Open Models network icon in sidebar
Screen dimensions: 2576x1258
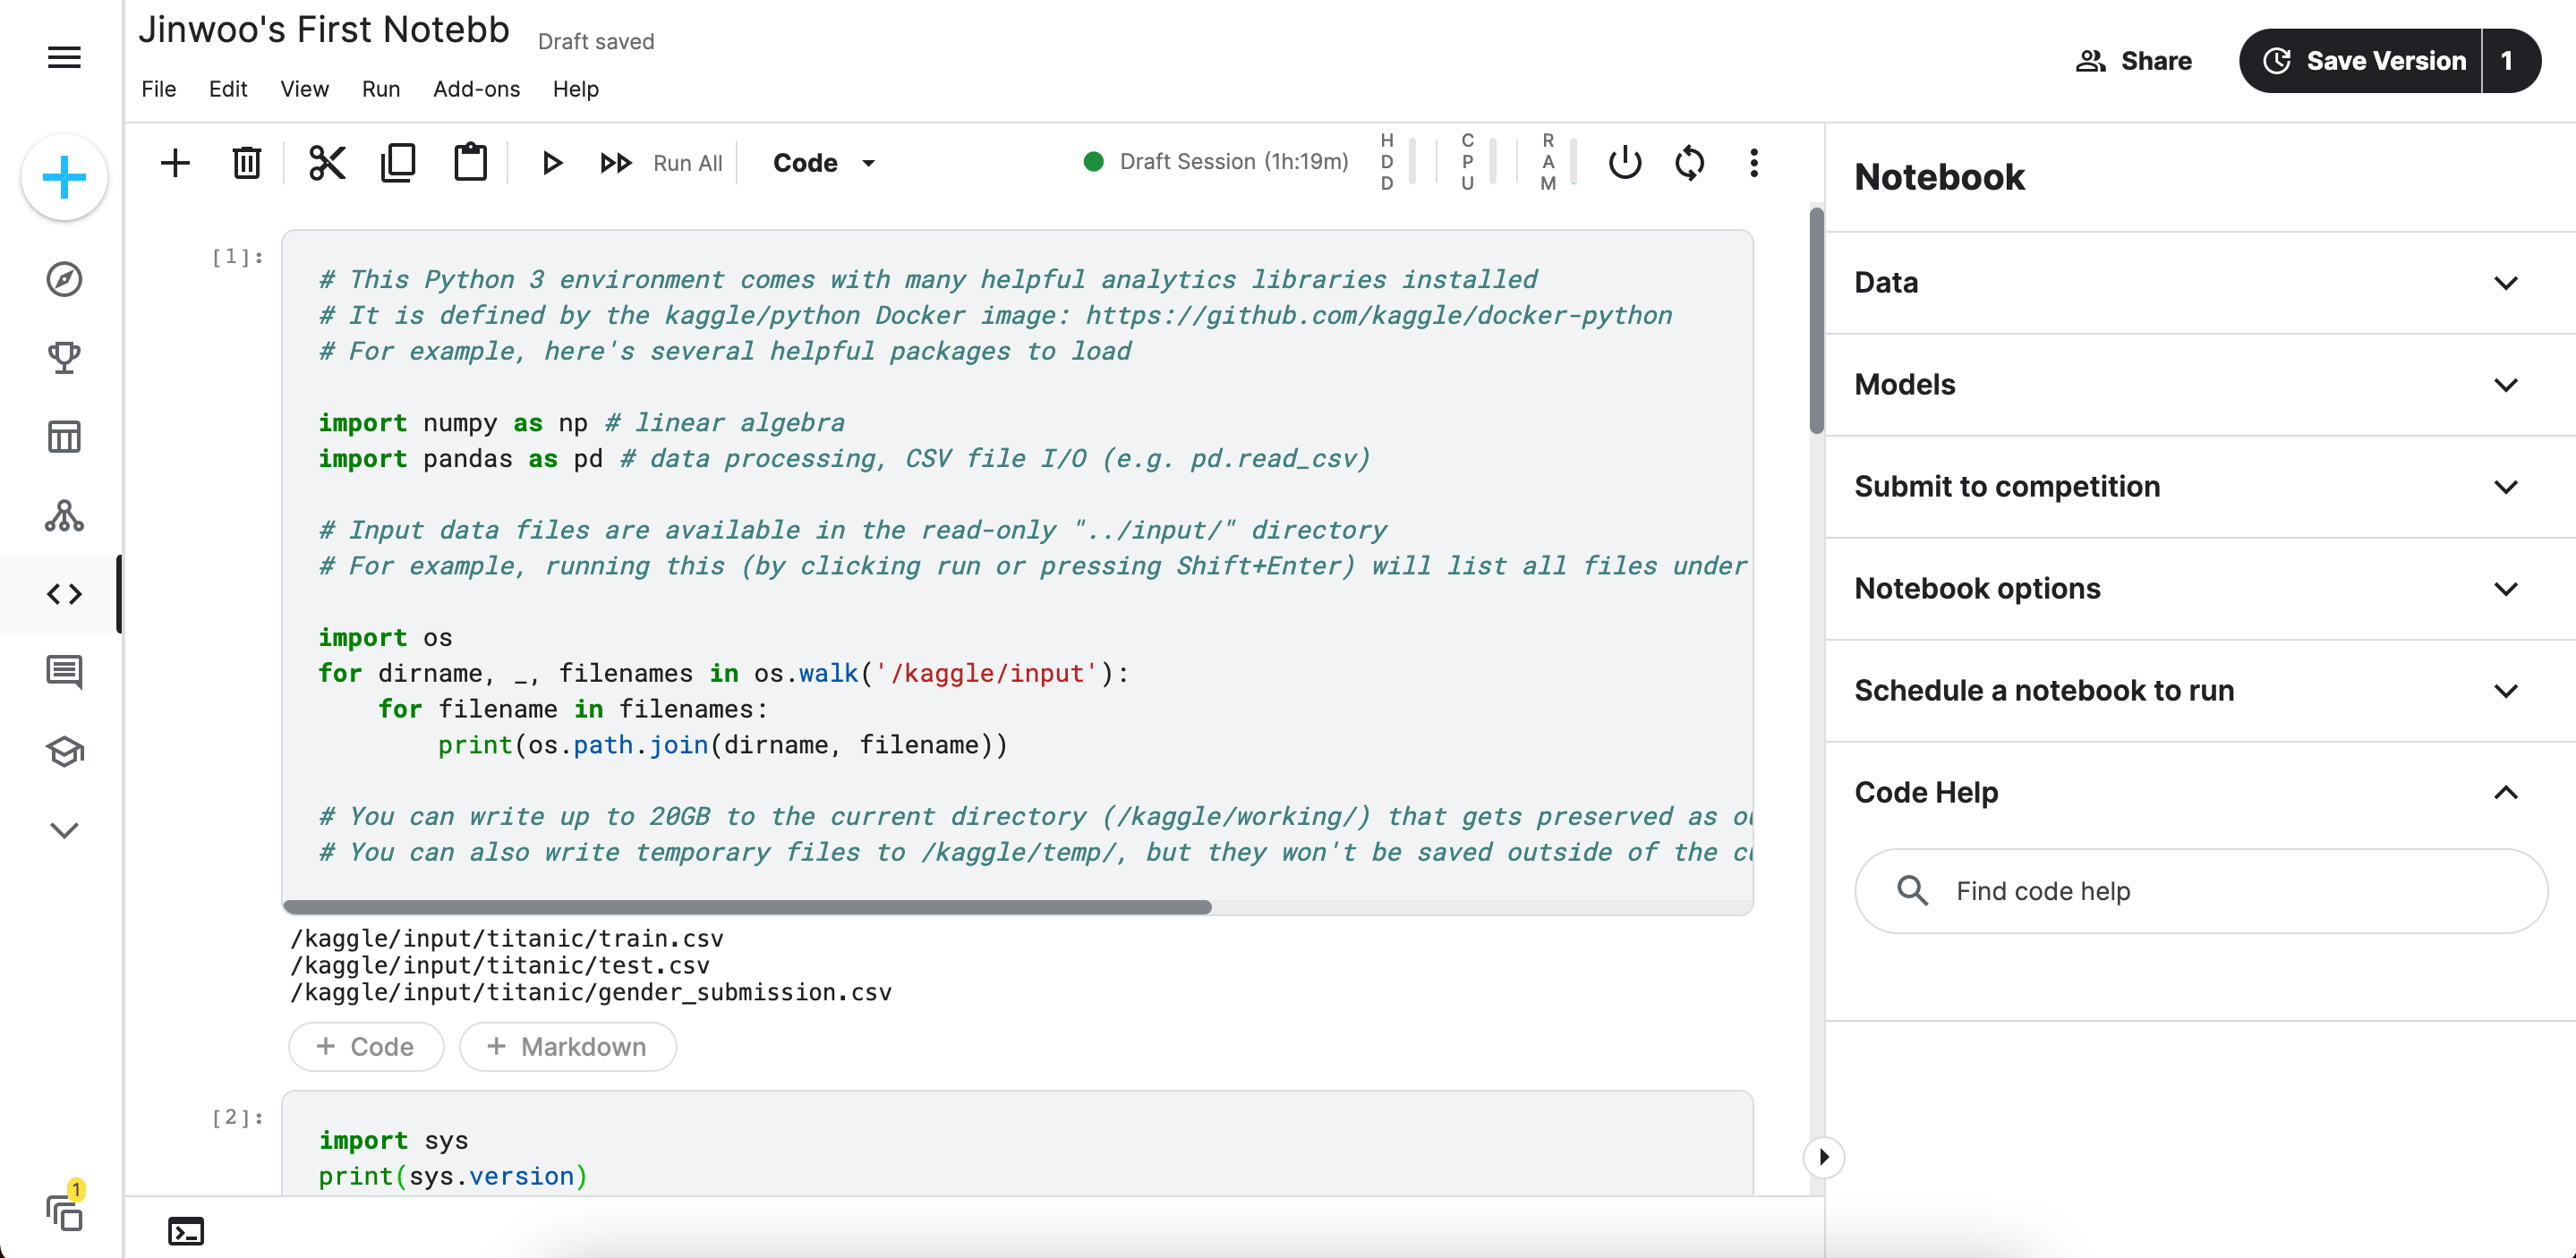(x=64, y=515)
